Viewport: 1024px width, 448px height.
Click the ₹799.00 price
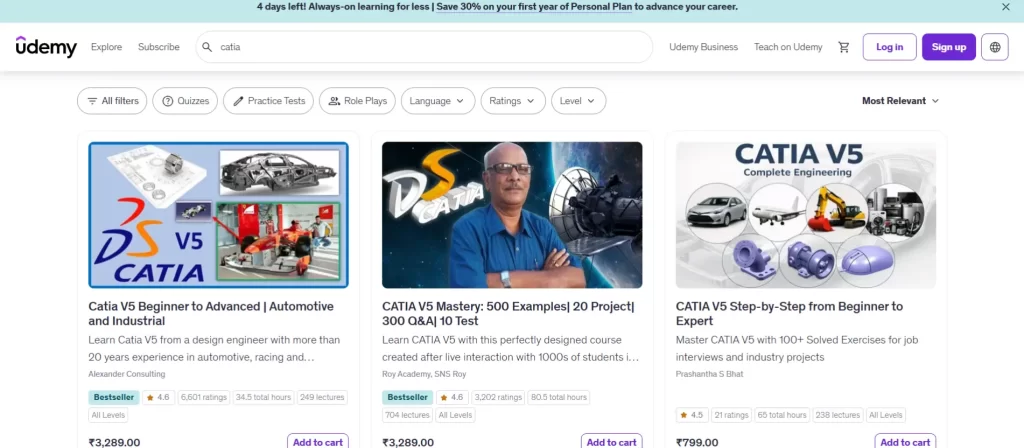[697, 442]
